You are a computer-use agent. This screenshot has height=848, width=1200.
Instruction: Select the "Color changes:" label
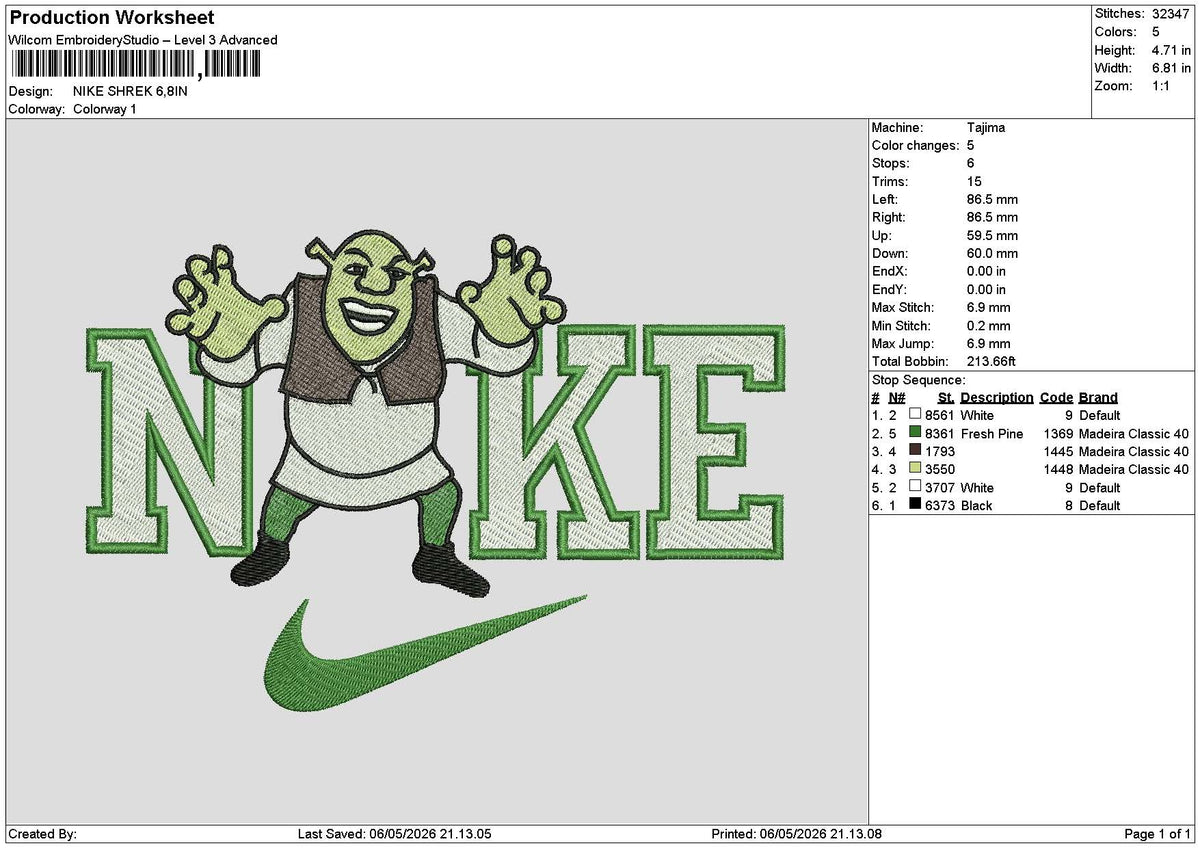[x=915, y=145]
